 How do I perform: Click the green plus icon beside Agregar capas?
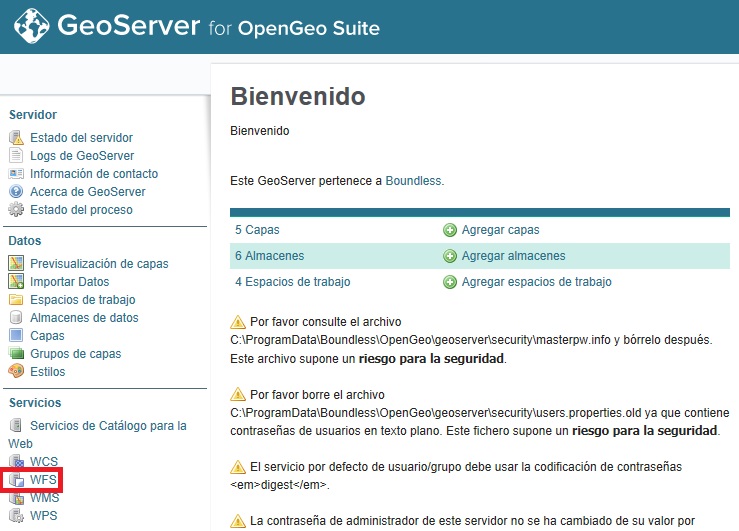(450, 230)
